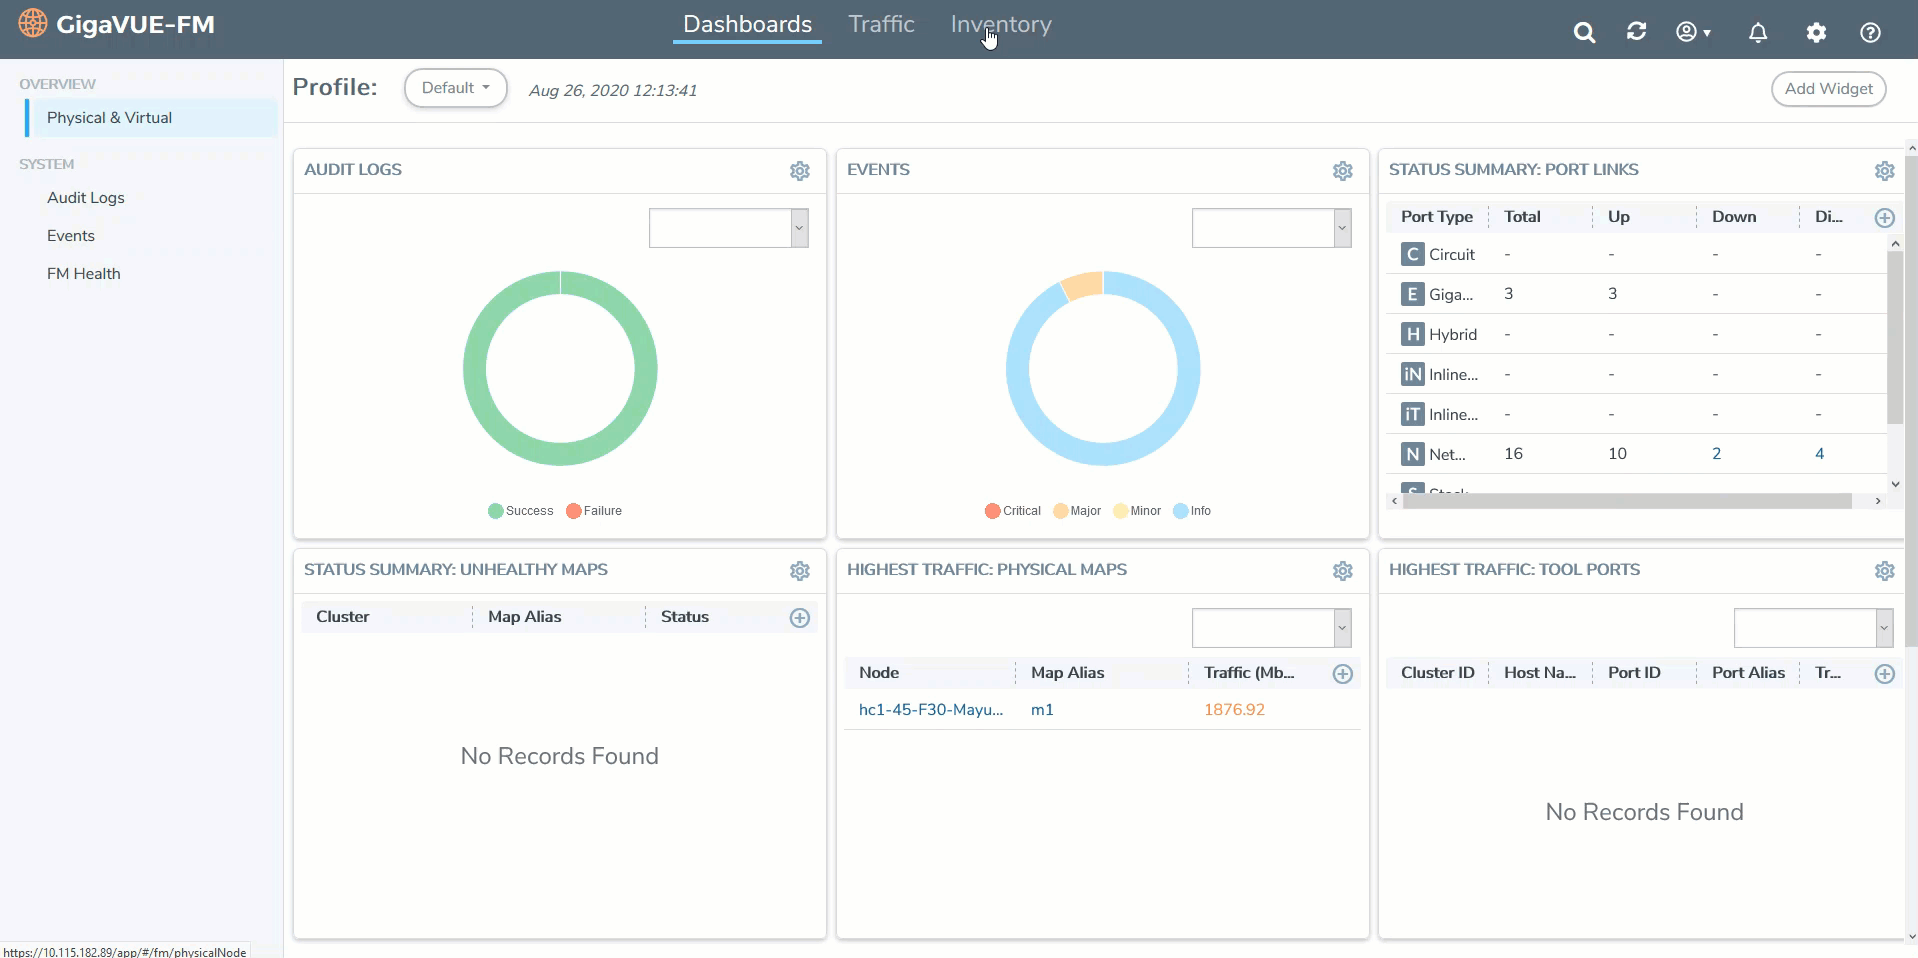Open FM Health in sidebar
This screenshot has height=958, width=1918.
[x=84, y=274]
